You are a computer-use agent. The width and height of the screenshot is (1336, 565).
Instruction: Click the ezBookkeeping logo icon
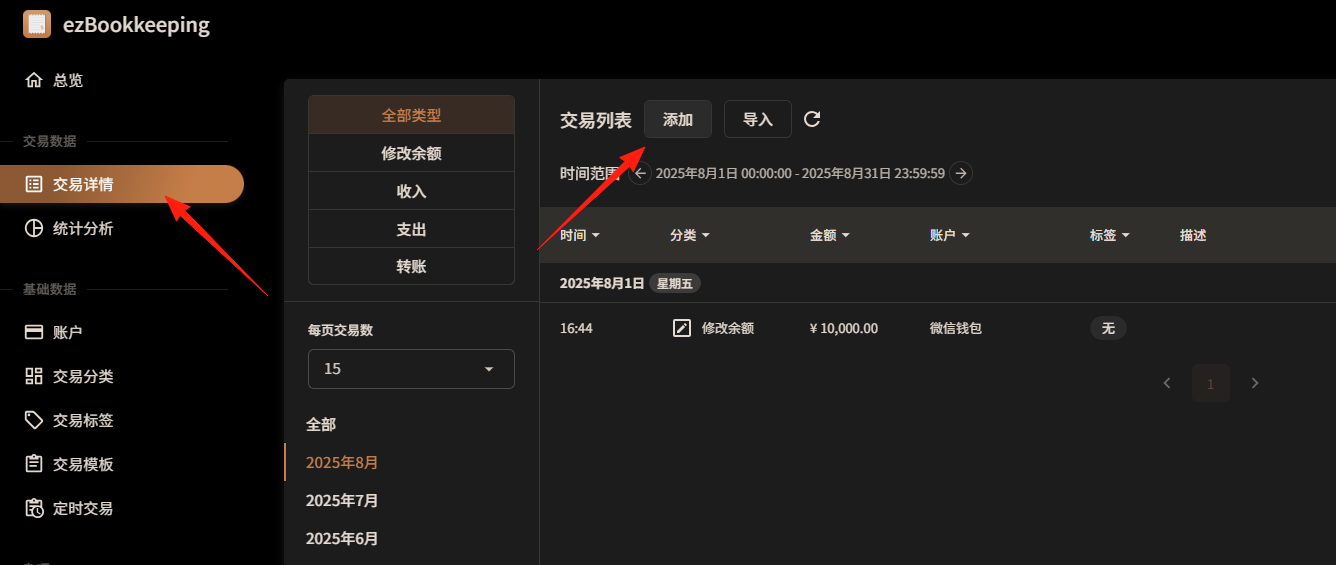point(37,24)
